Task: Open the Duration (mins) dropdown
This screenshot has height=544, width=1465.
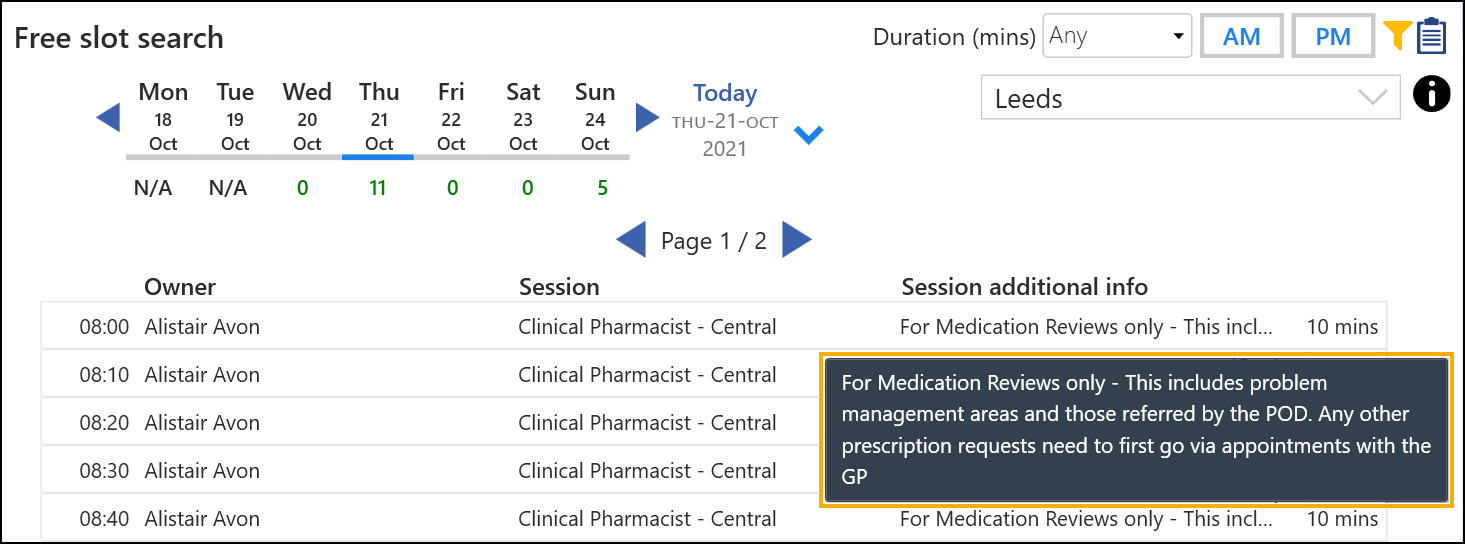Action: tap(1117, 37)
